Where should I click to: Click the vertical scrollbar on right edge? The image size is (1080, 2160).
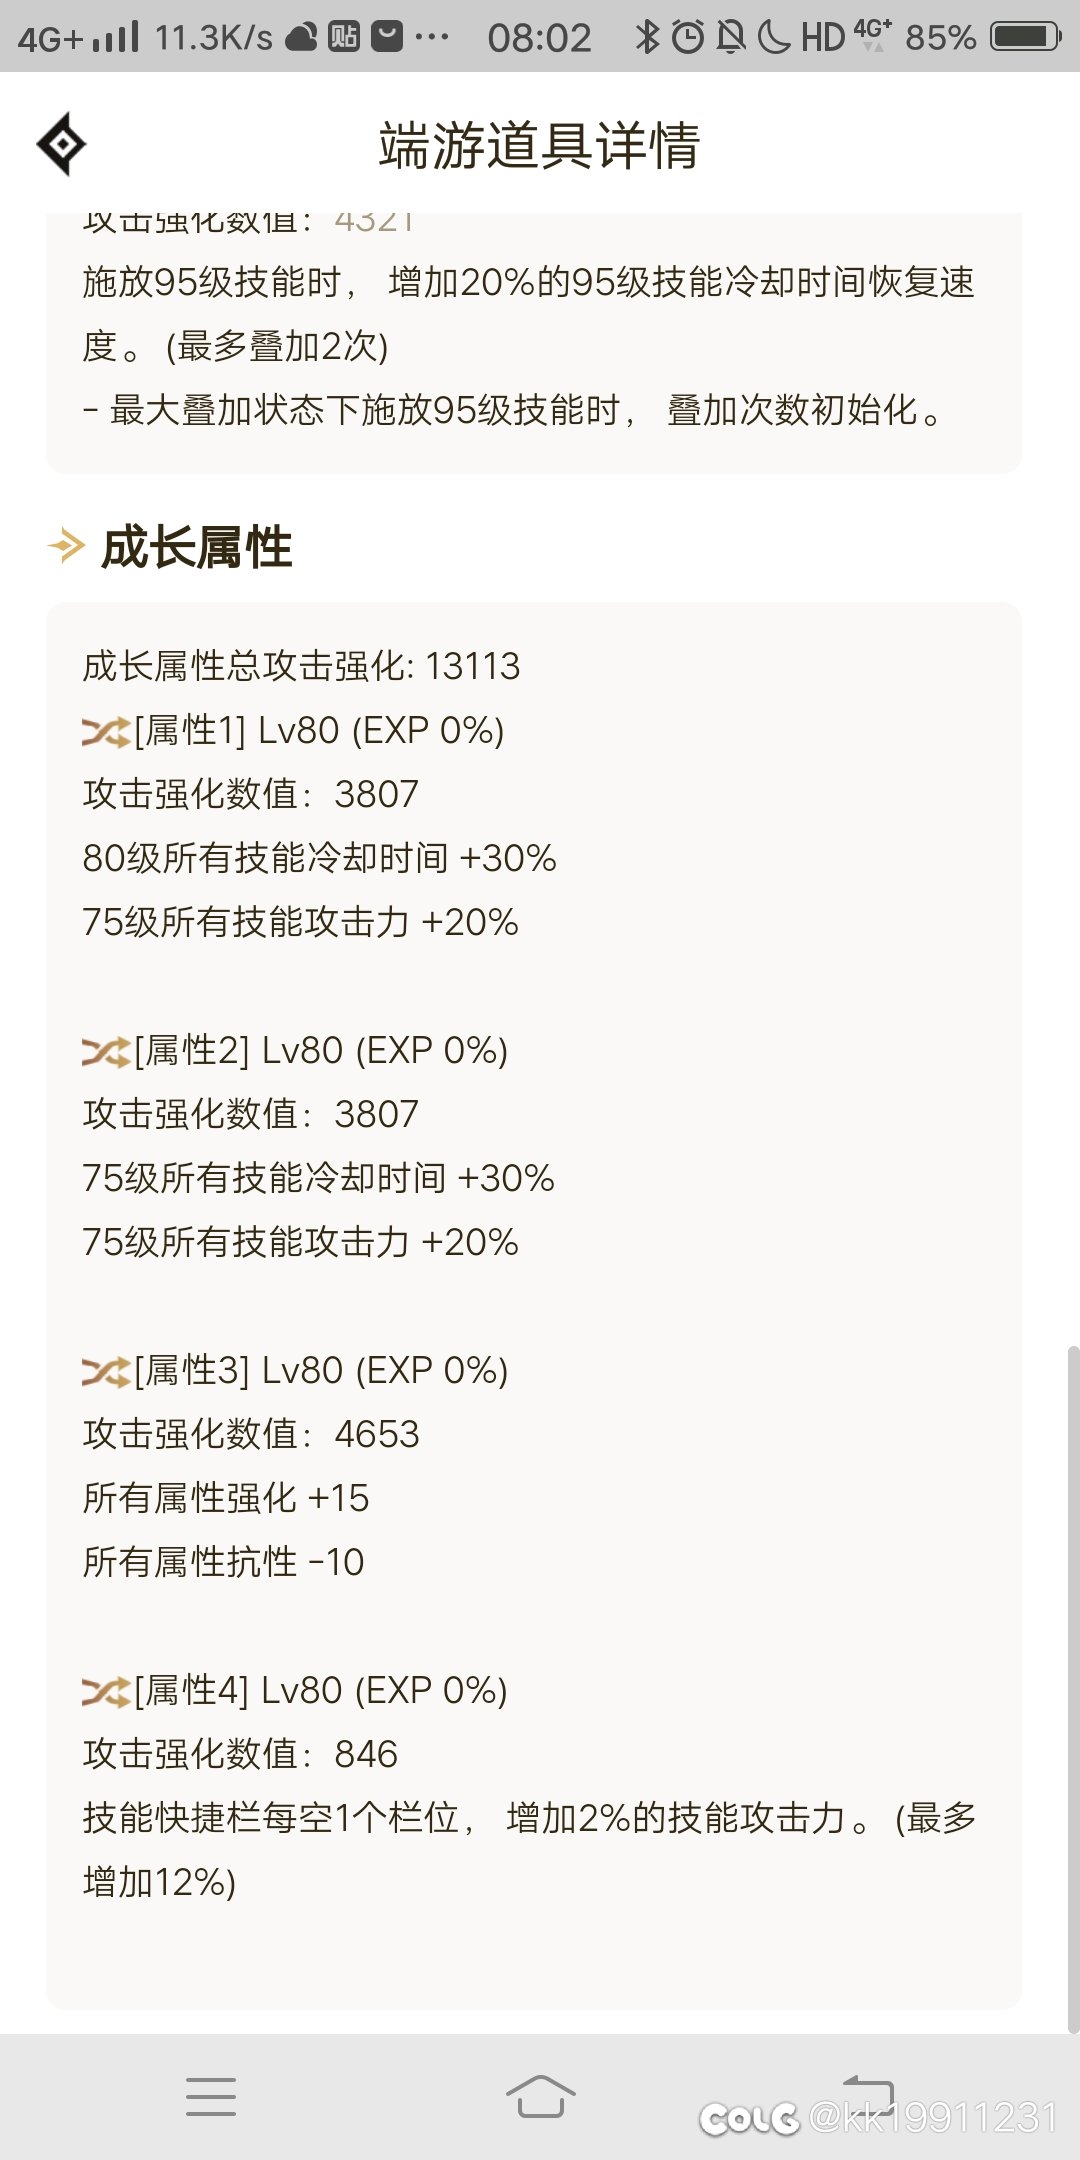tap(1073, 1689)
